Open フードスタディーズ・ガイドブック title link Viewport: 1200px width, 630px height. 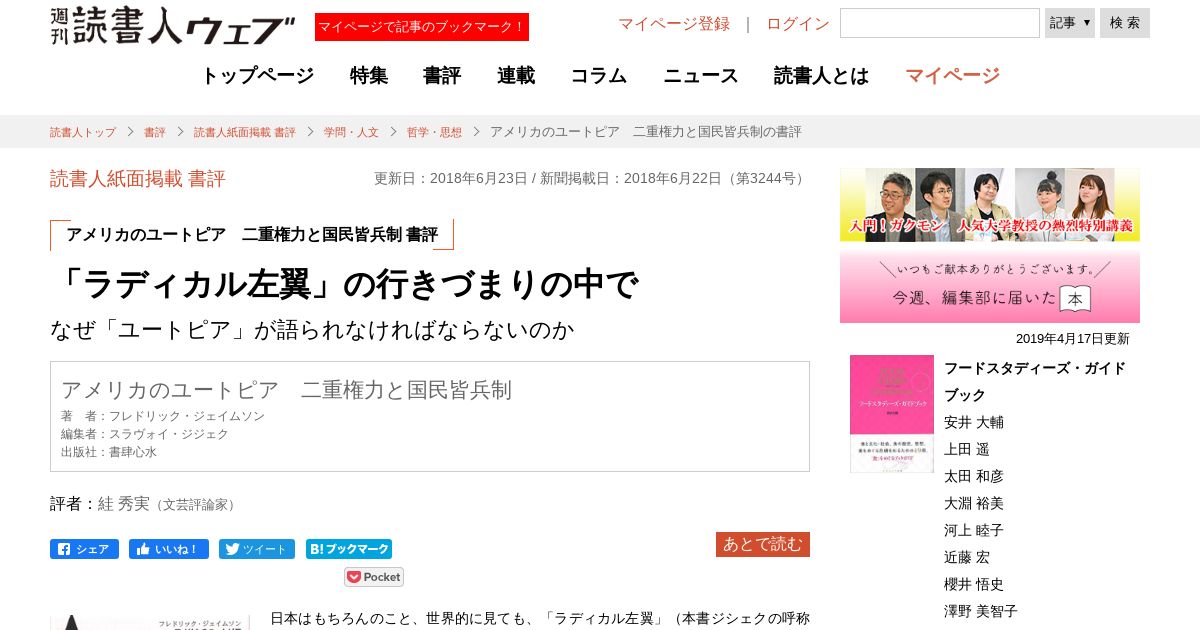tap(1035, 381)
